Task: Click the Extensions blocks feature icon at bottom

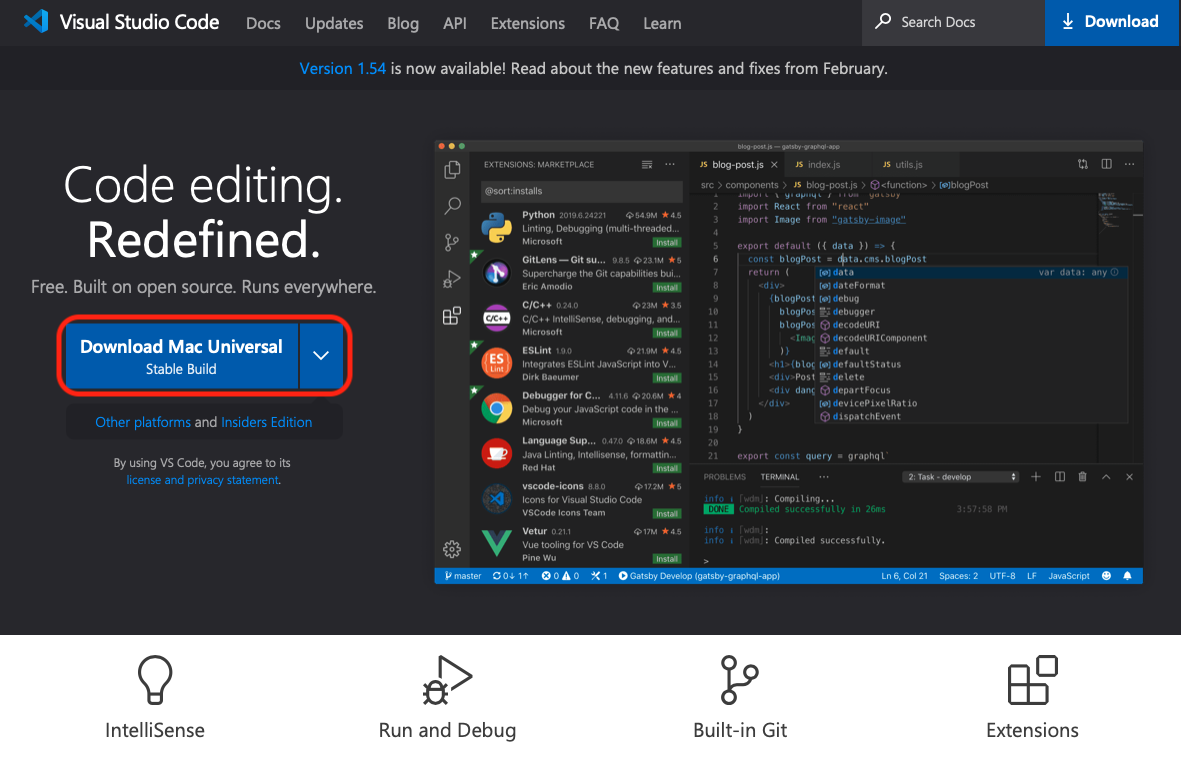Action: 1033,680
